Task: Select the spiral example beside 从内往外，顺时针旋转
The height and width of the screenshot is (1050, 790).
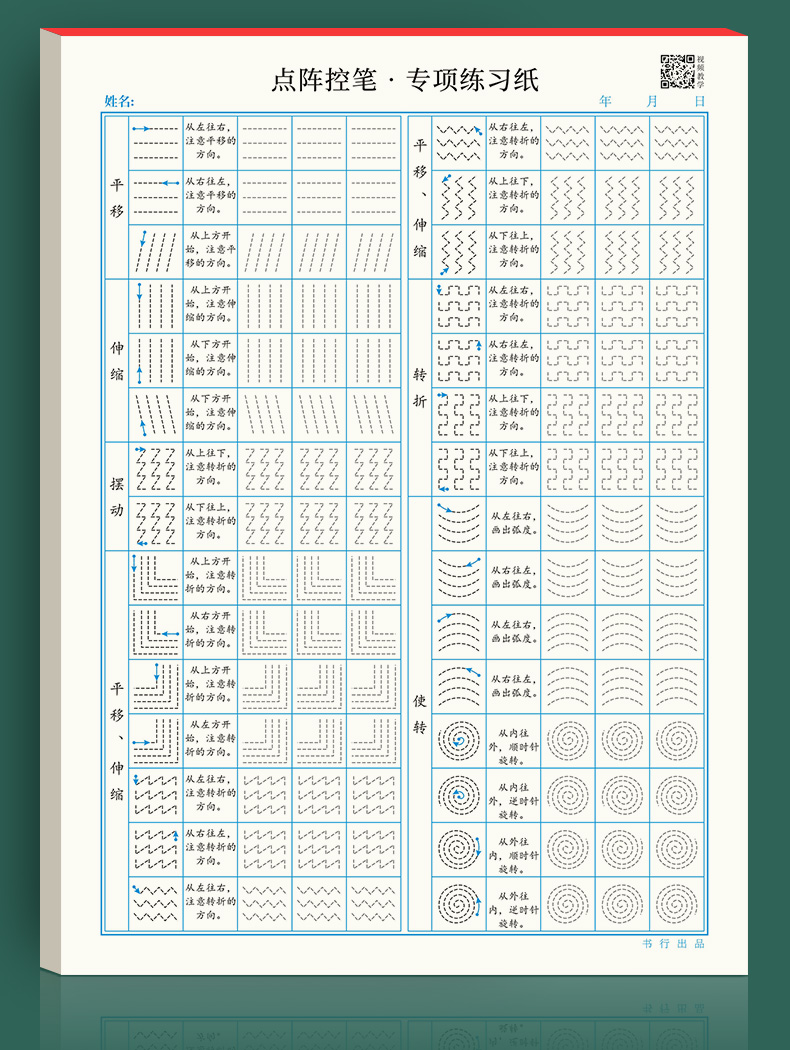Action: [459, 741]
